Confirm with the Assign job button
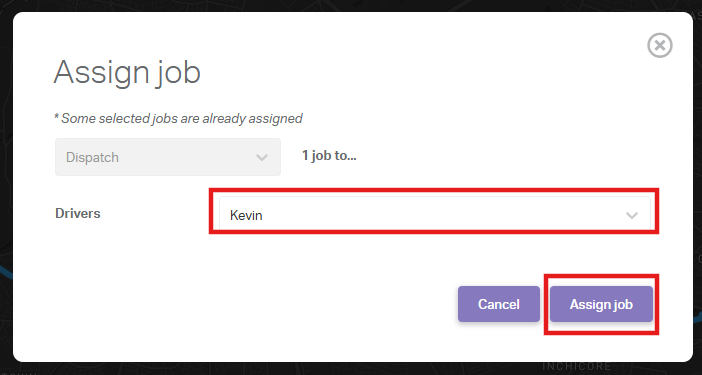The width and height of the screenshot is (702, 375). pyautogui.click(x=601, y=304)
